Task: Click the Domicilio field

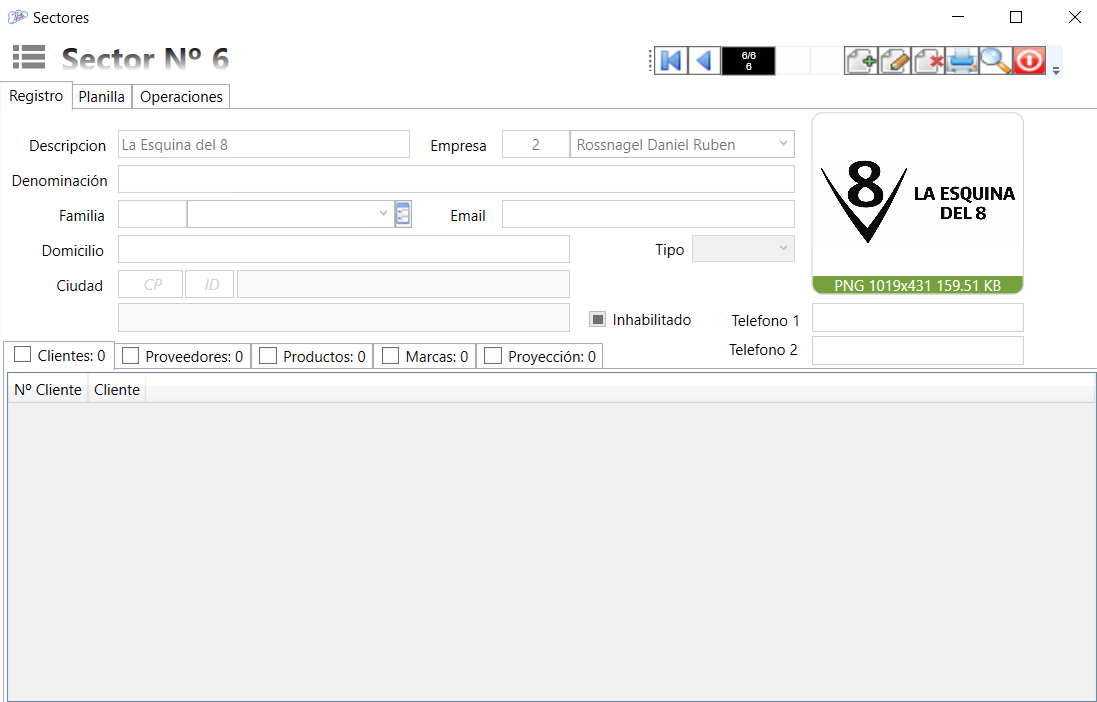Action: (344, 249)
